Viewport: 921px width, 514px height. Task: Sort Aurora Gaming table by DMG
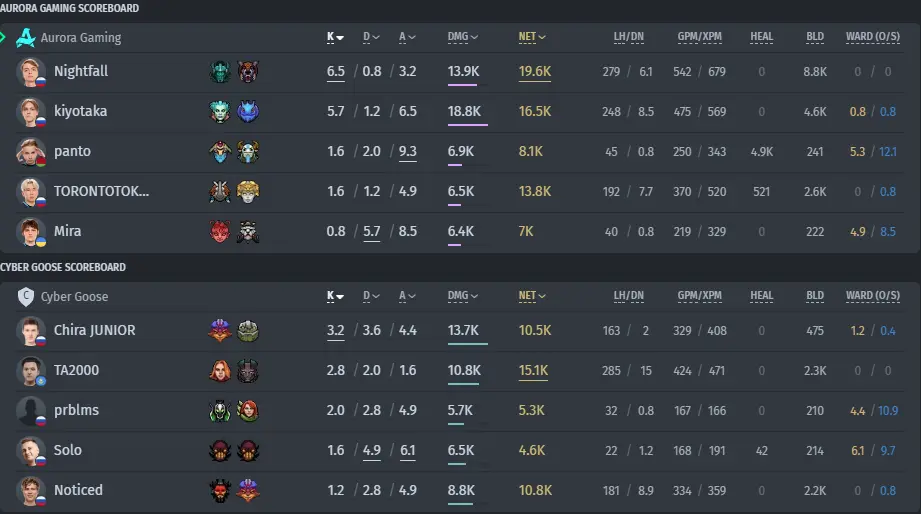pyautogui.click(x=463, y=37)
